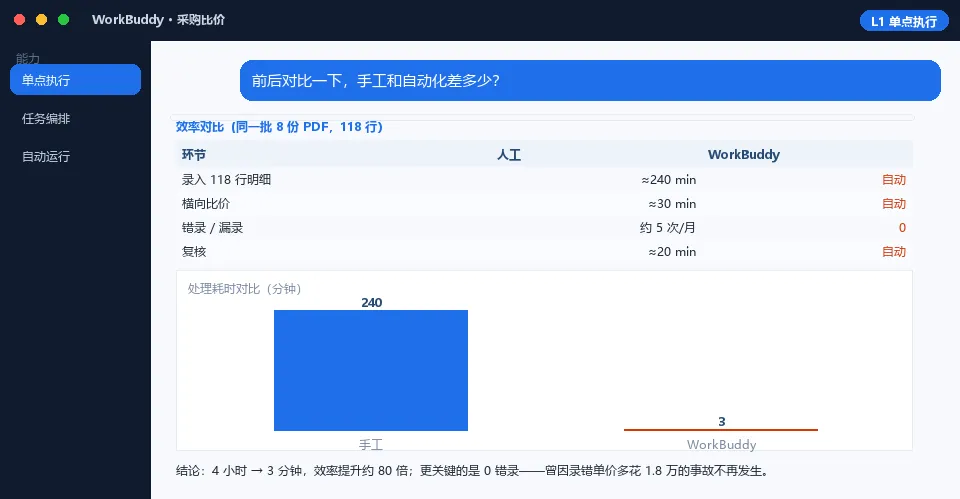Click the red close window dot
Viewport: 960px width, 499px height.
(x=20, y=20)
